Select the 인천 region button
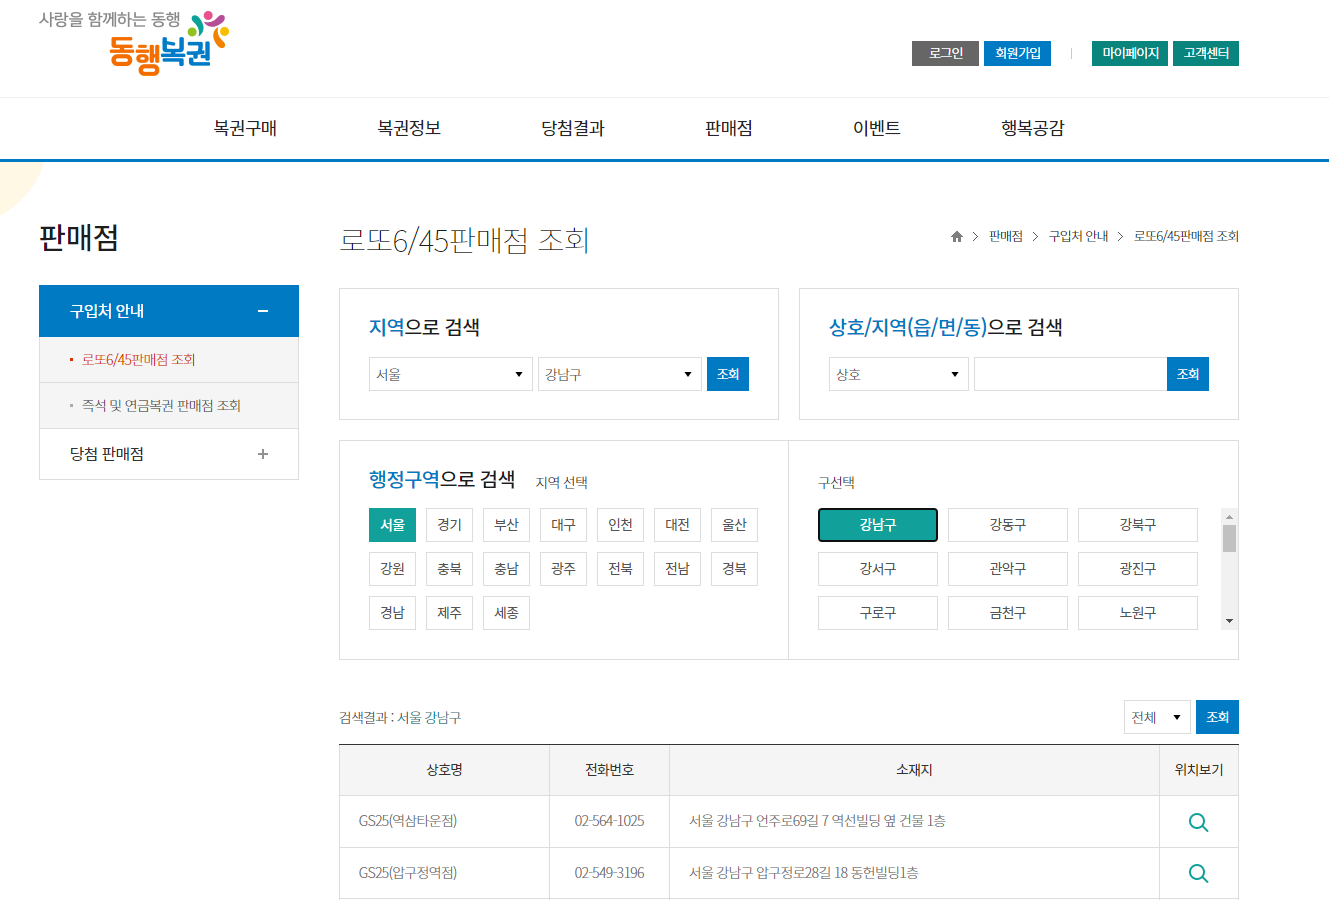 pyautogui.click(x=620, y=525)
